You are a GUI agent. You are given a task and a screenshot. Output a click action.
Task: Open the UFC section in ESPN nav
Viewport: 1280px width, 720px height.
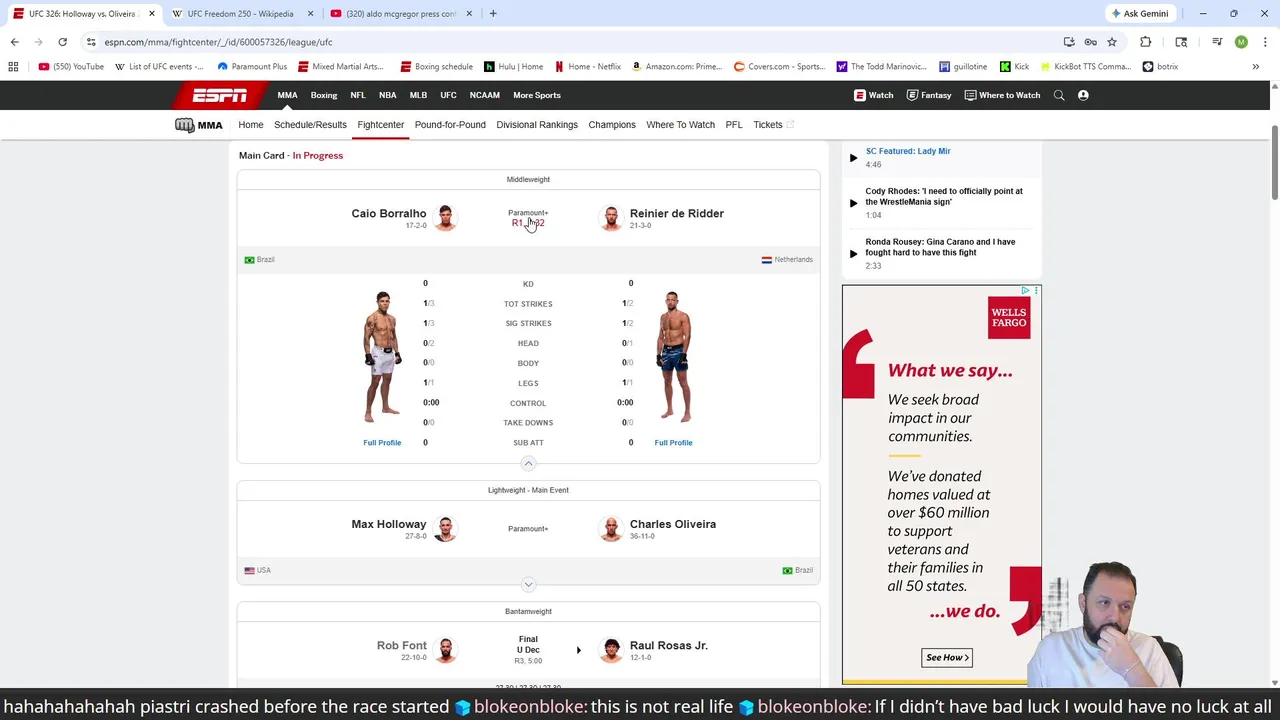pos(448,95)
